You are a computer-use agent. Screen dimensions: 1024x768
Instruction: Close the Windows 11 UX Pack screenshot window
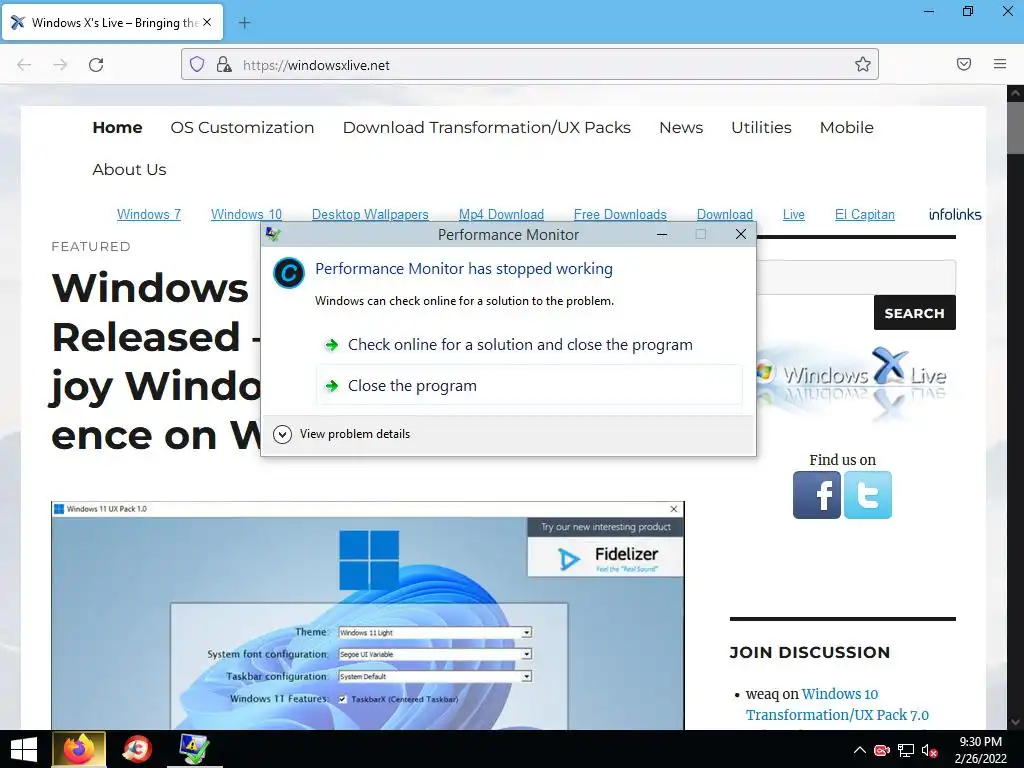coord(674,509)
